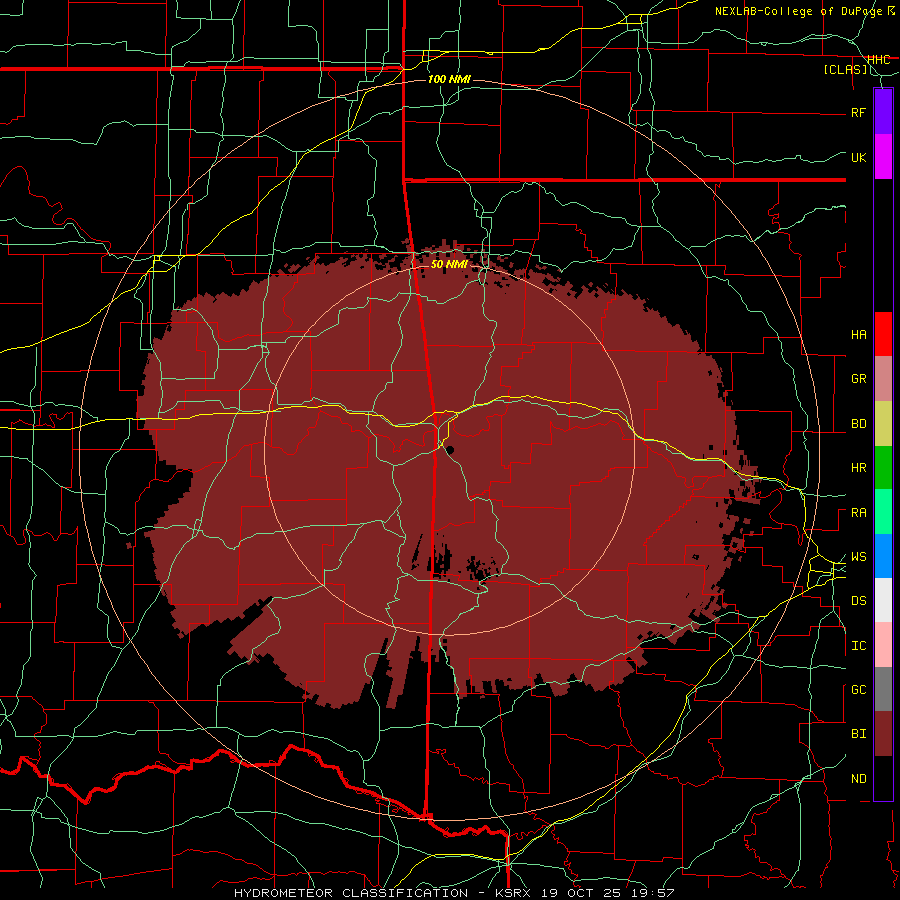Click the 50 NMI range ring label

pyautogui.click(x=449, y=264)
